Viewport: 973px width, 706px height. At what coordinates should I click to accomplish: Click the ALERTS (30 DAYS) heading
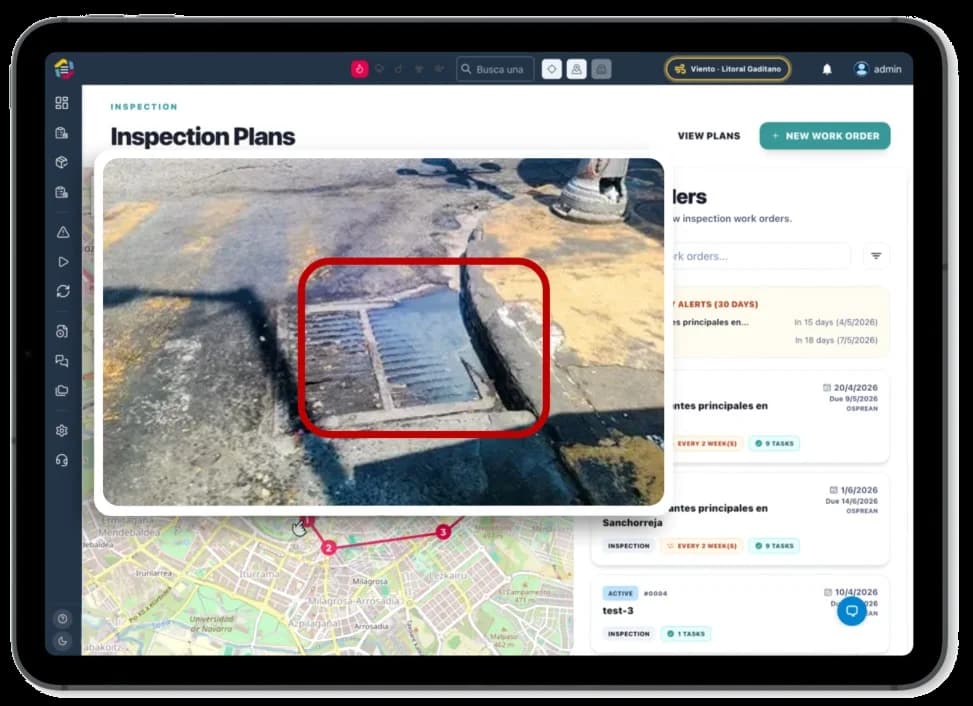point(717,304)
